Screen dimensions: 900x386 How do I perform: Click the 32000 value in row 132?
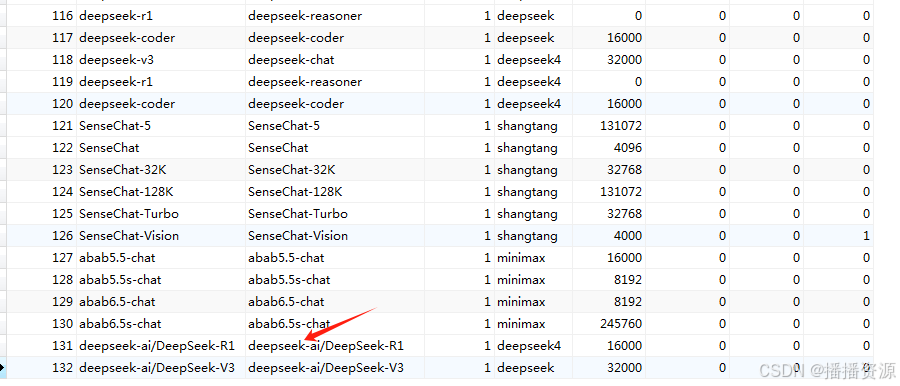(624, 368)
